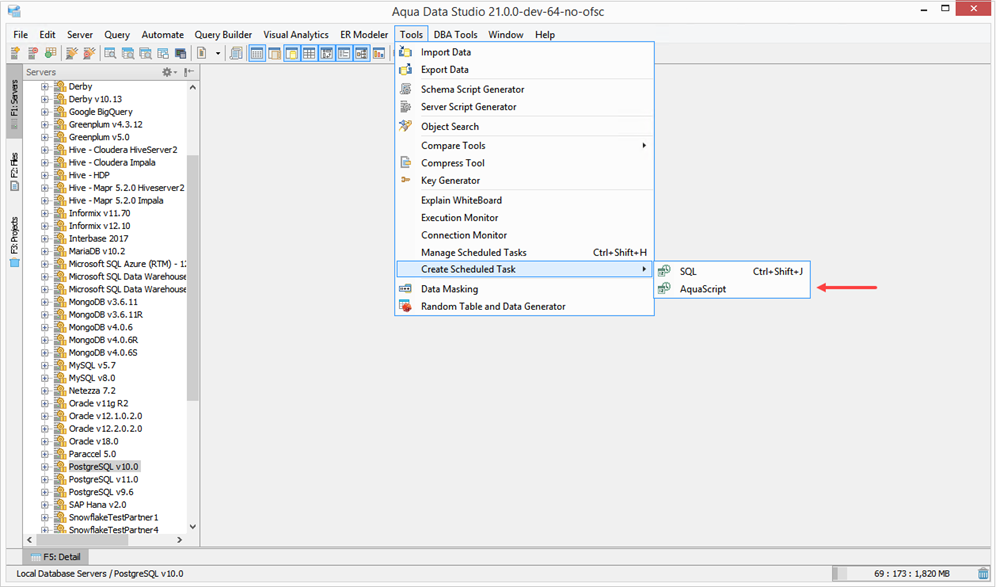This screenshot has width=997, height=587.
Task: Expand the SAP Hana v2.0 node
Action: pyautogui.click(x=45, y=505)
